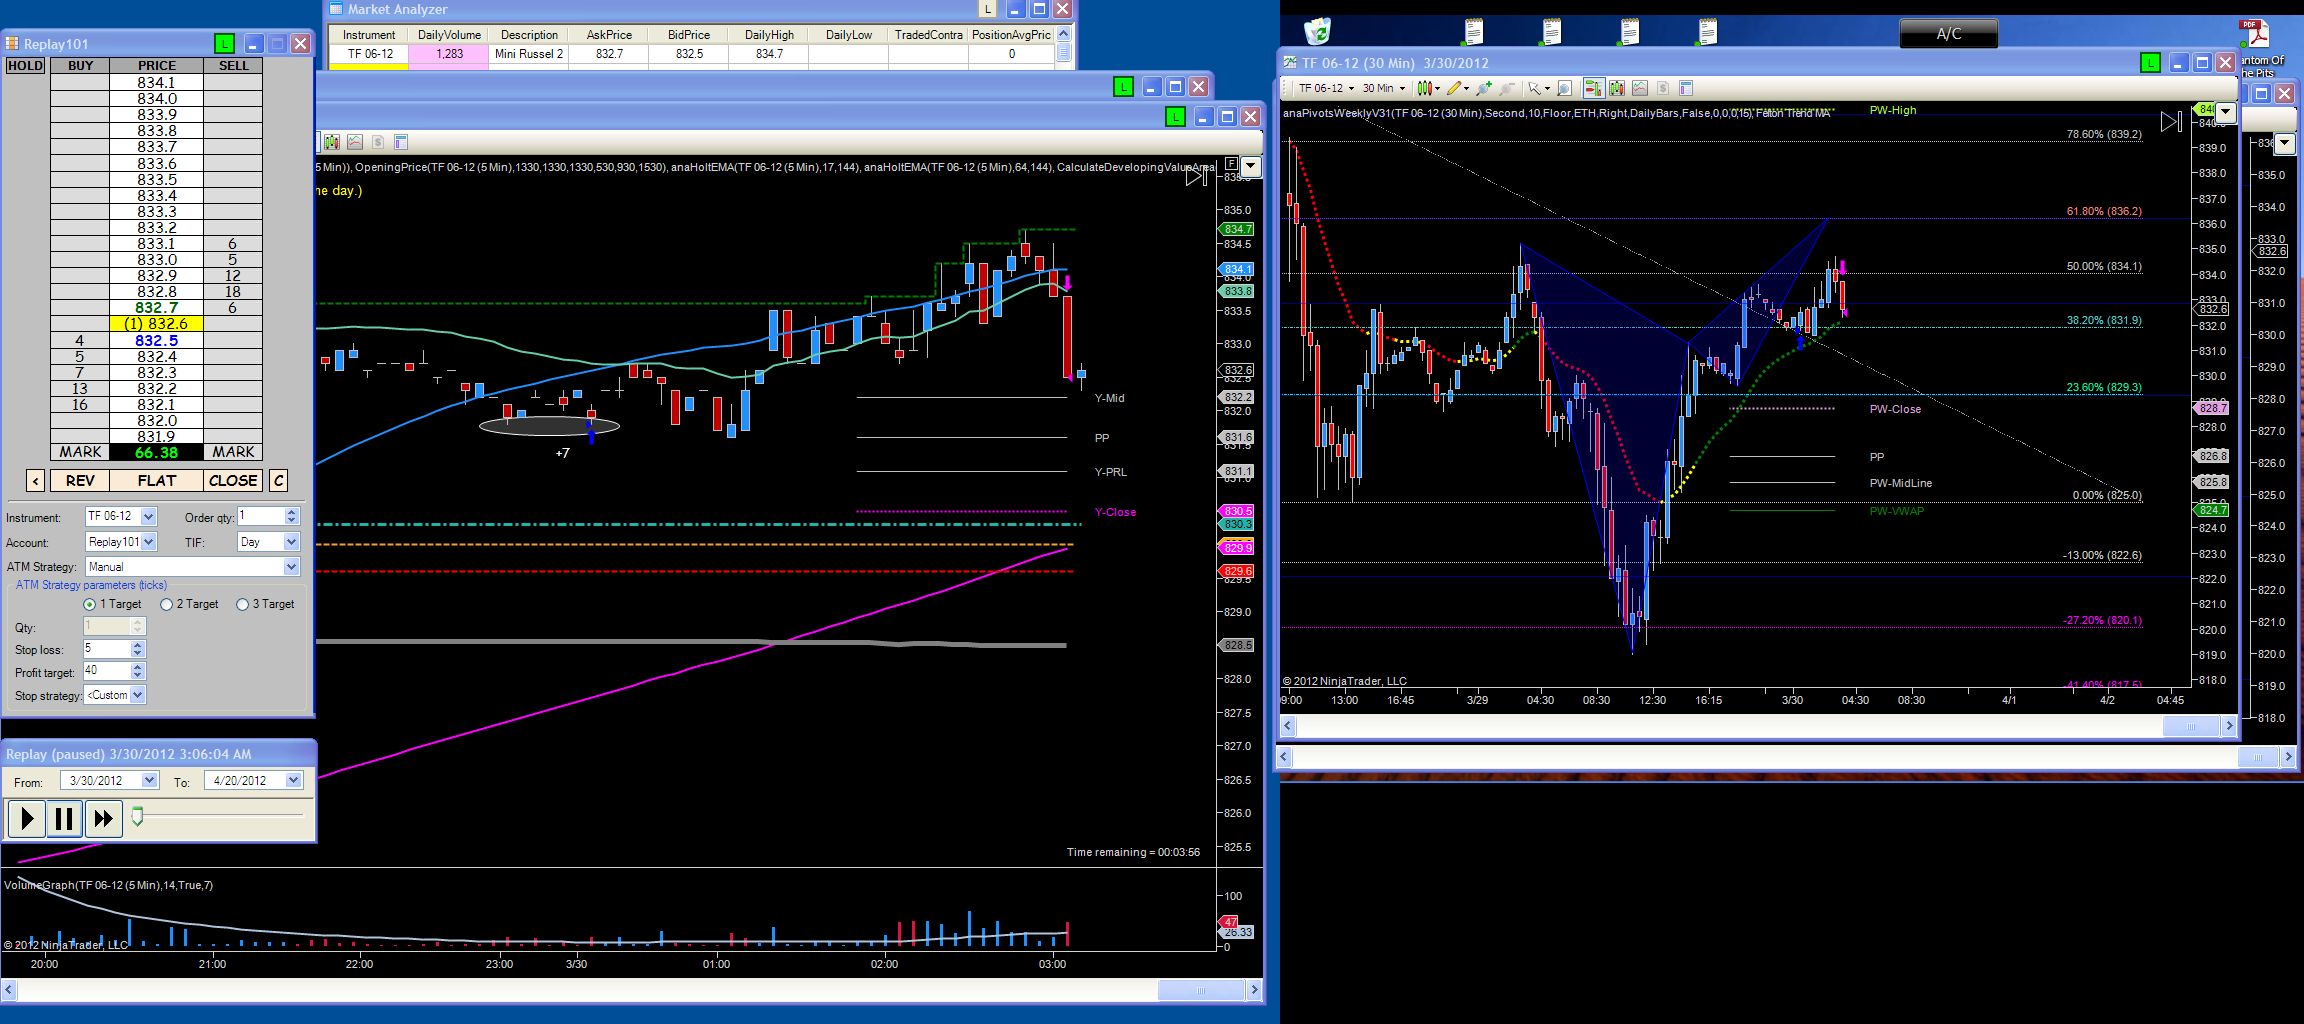Click the BUY column header
The image size is (2304, 1024).
(x=80, y=66)
